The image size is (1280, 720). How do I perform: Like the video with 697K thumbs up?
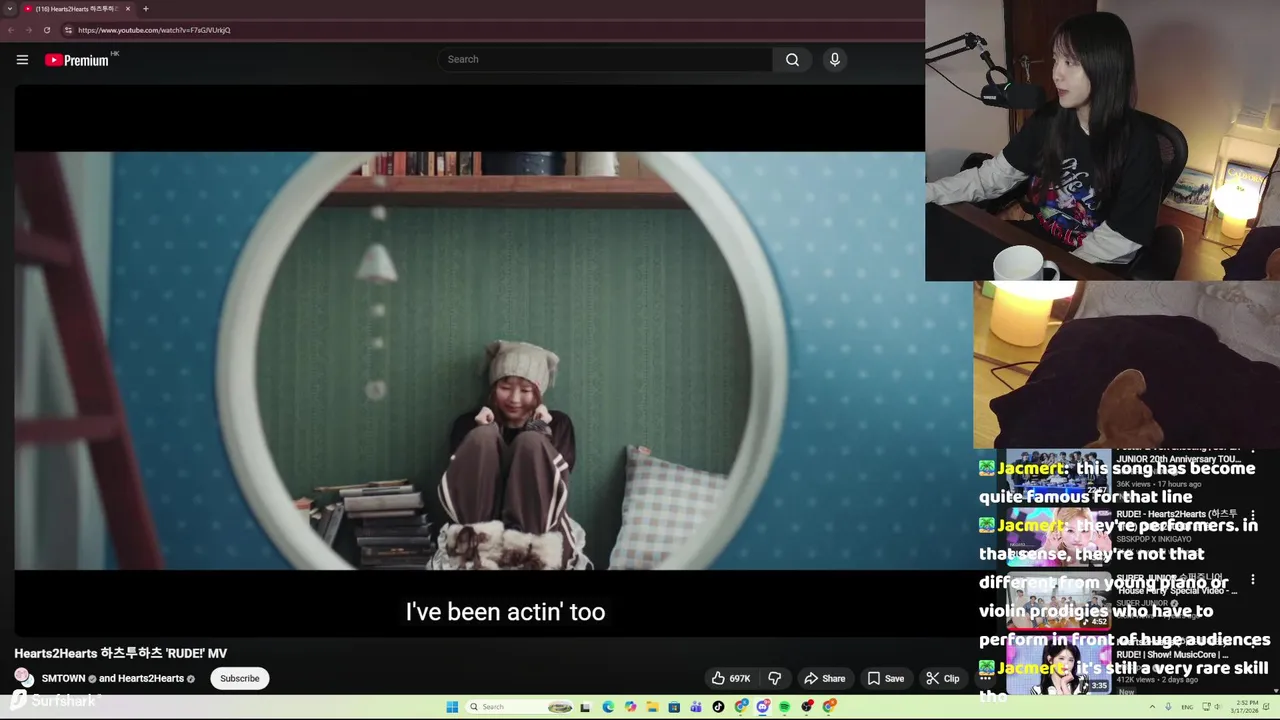pos(730,678)
